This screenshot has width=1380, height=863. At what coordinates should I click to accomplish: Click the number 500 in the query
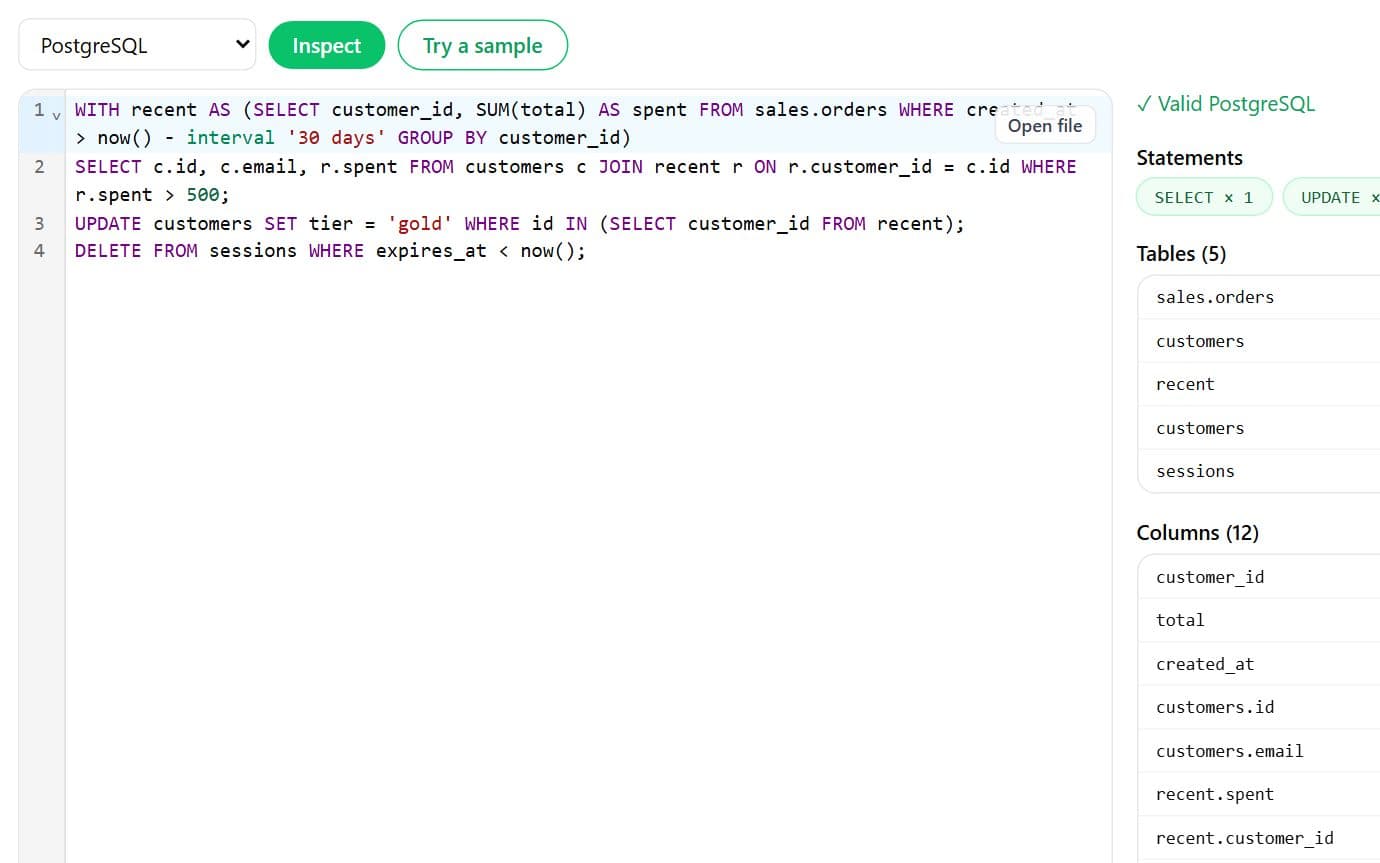[x=203, y=195]
